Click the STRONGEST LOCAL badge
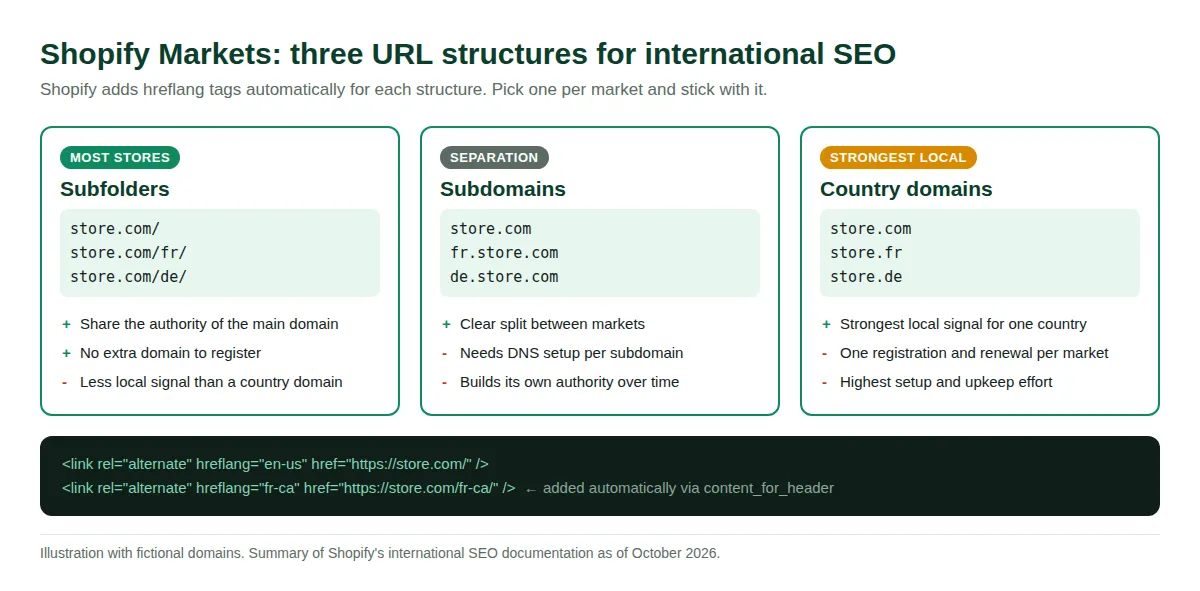1200x591 pixels. click(898, 157)
